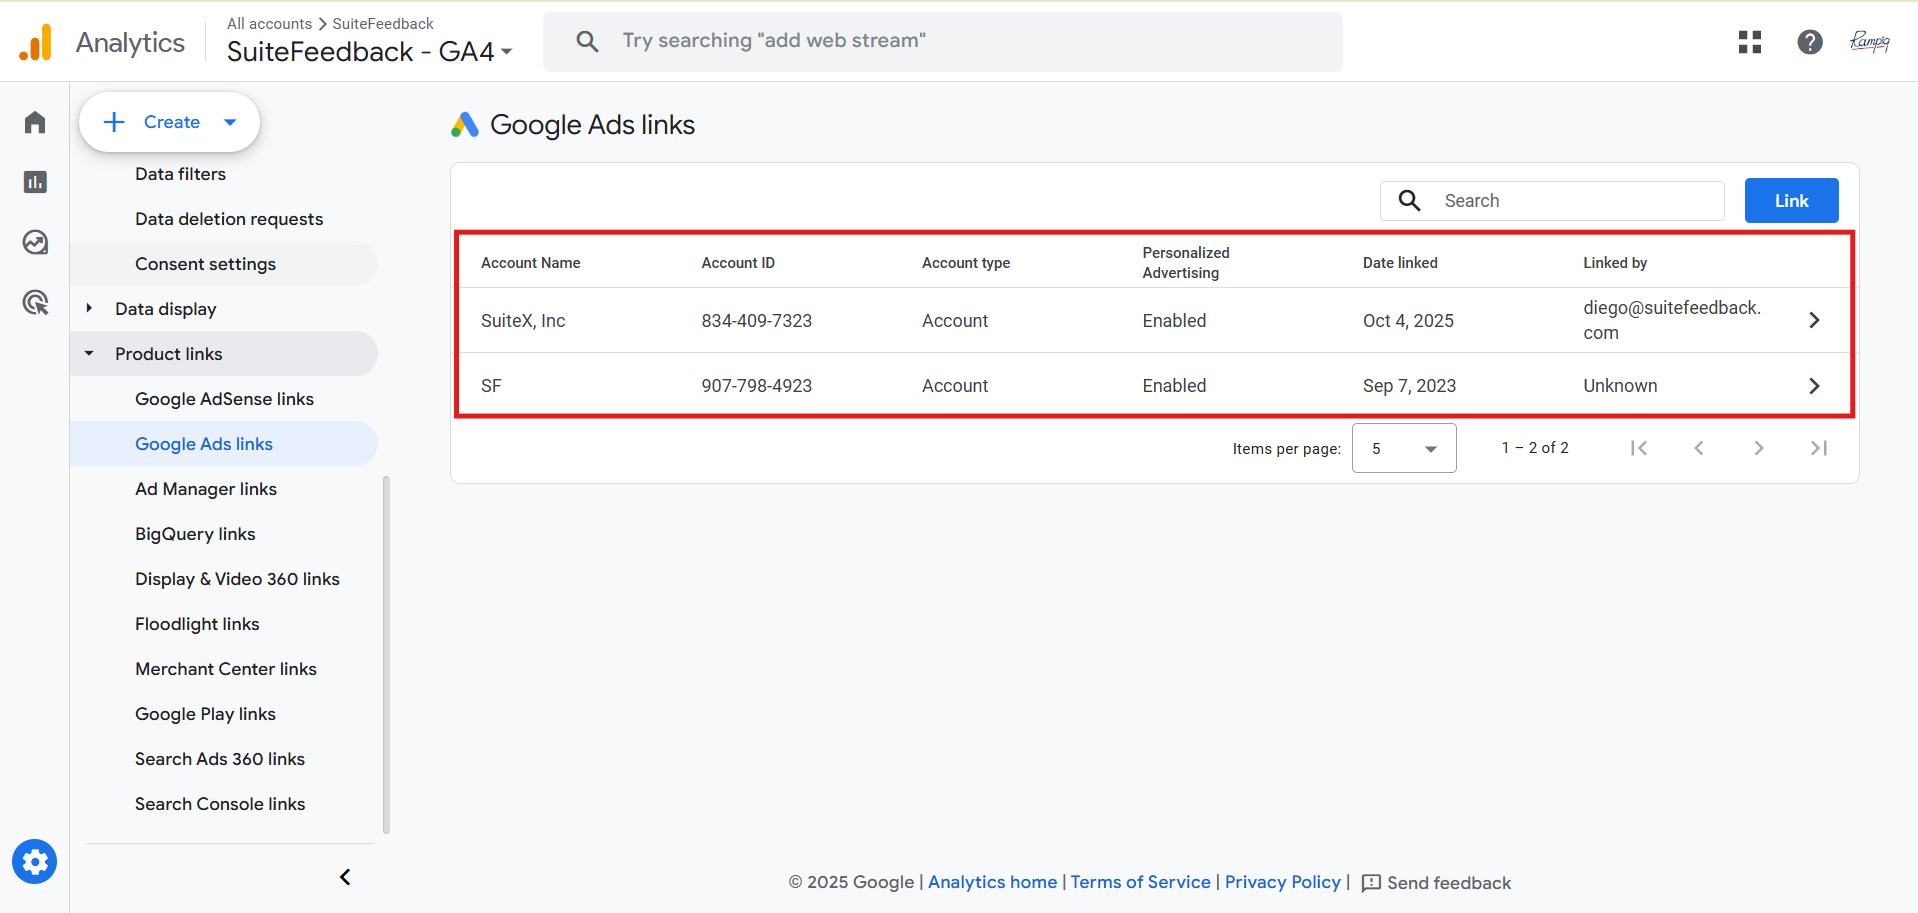
Task: Open the Advertising icon in sidebar
Action: tap(35, 302)
